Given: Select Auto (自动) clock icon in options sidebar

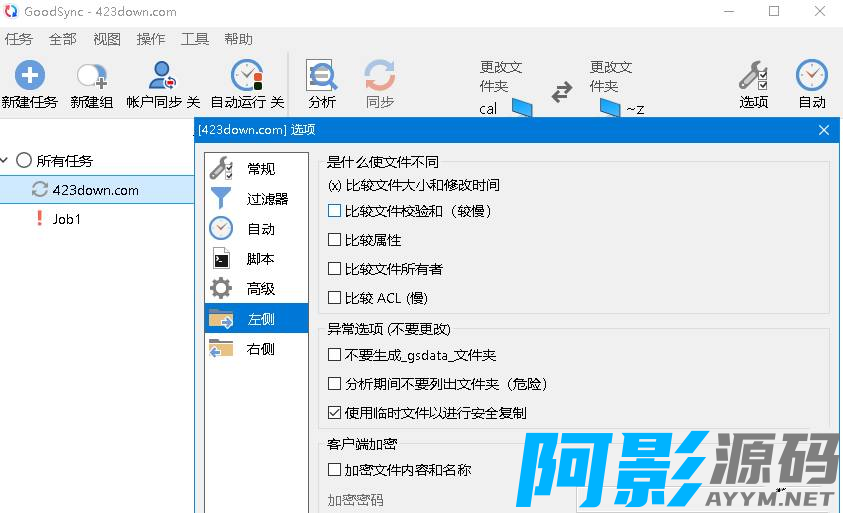Looking at the screenshot, I should click(x=221, y=229).
